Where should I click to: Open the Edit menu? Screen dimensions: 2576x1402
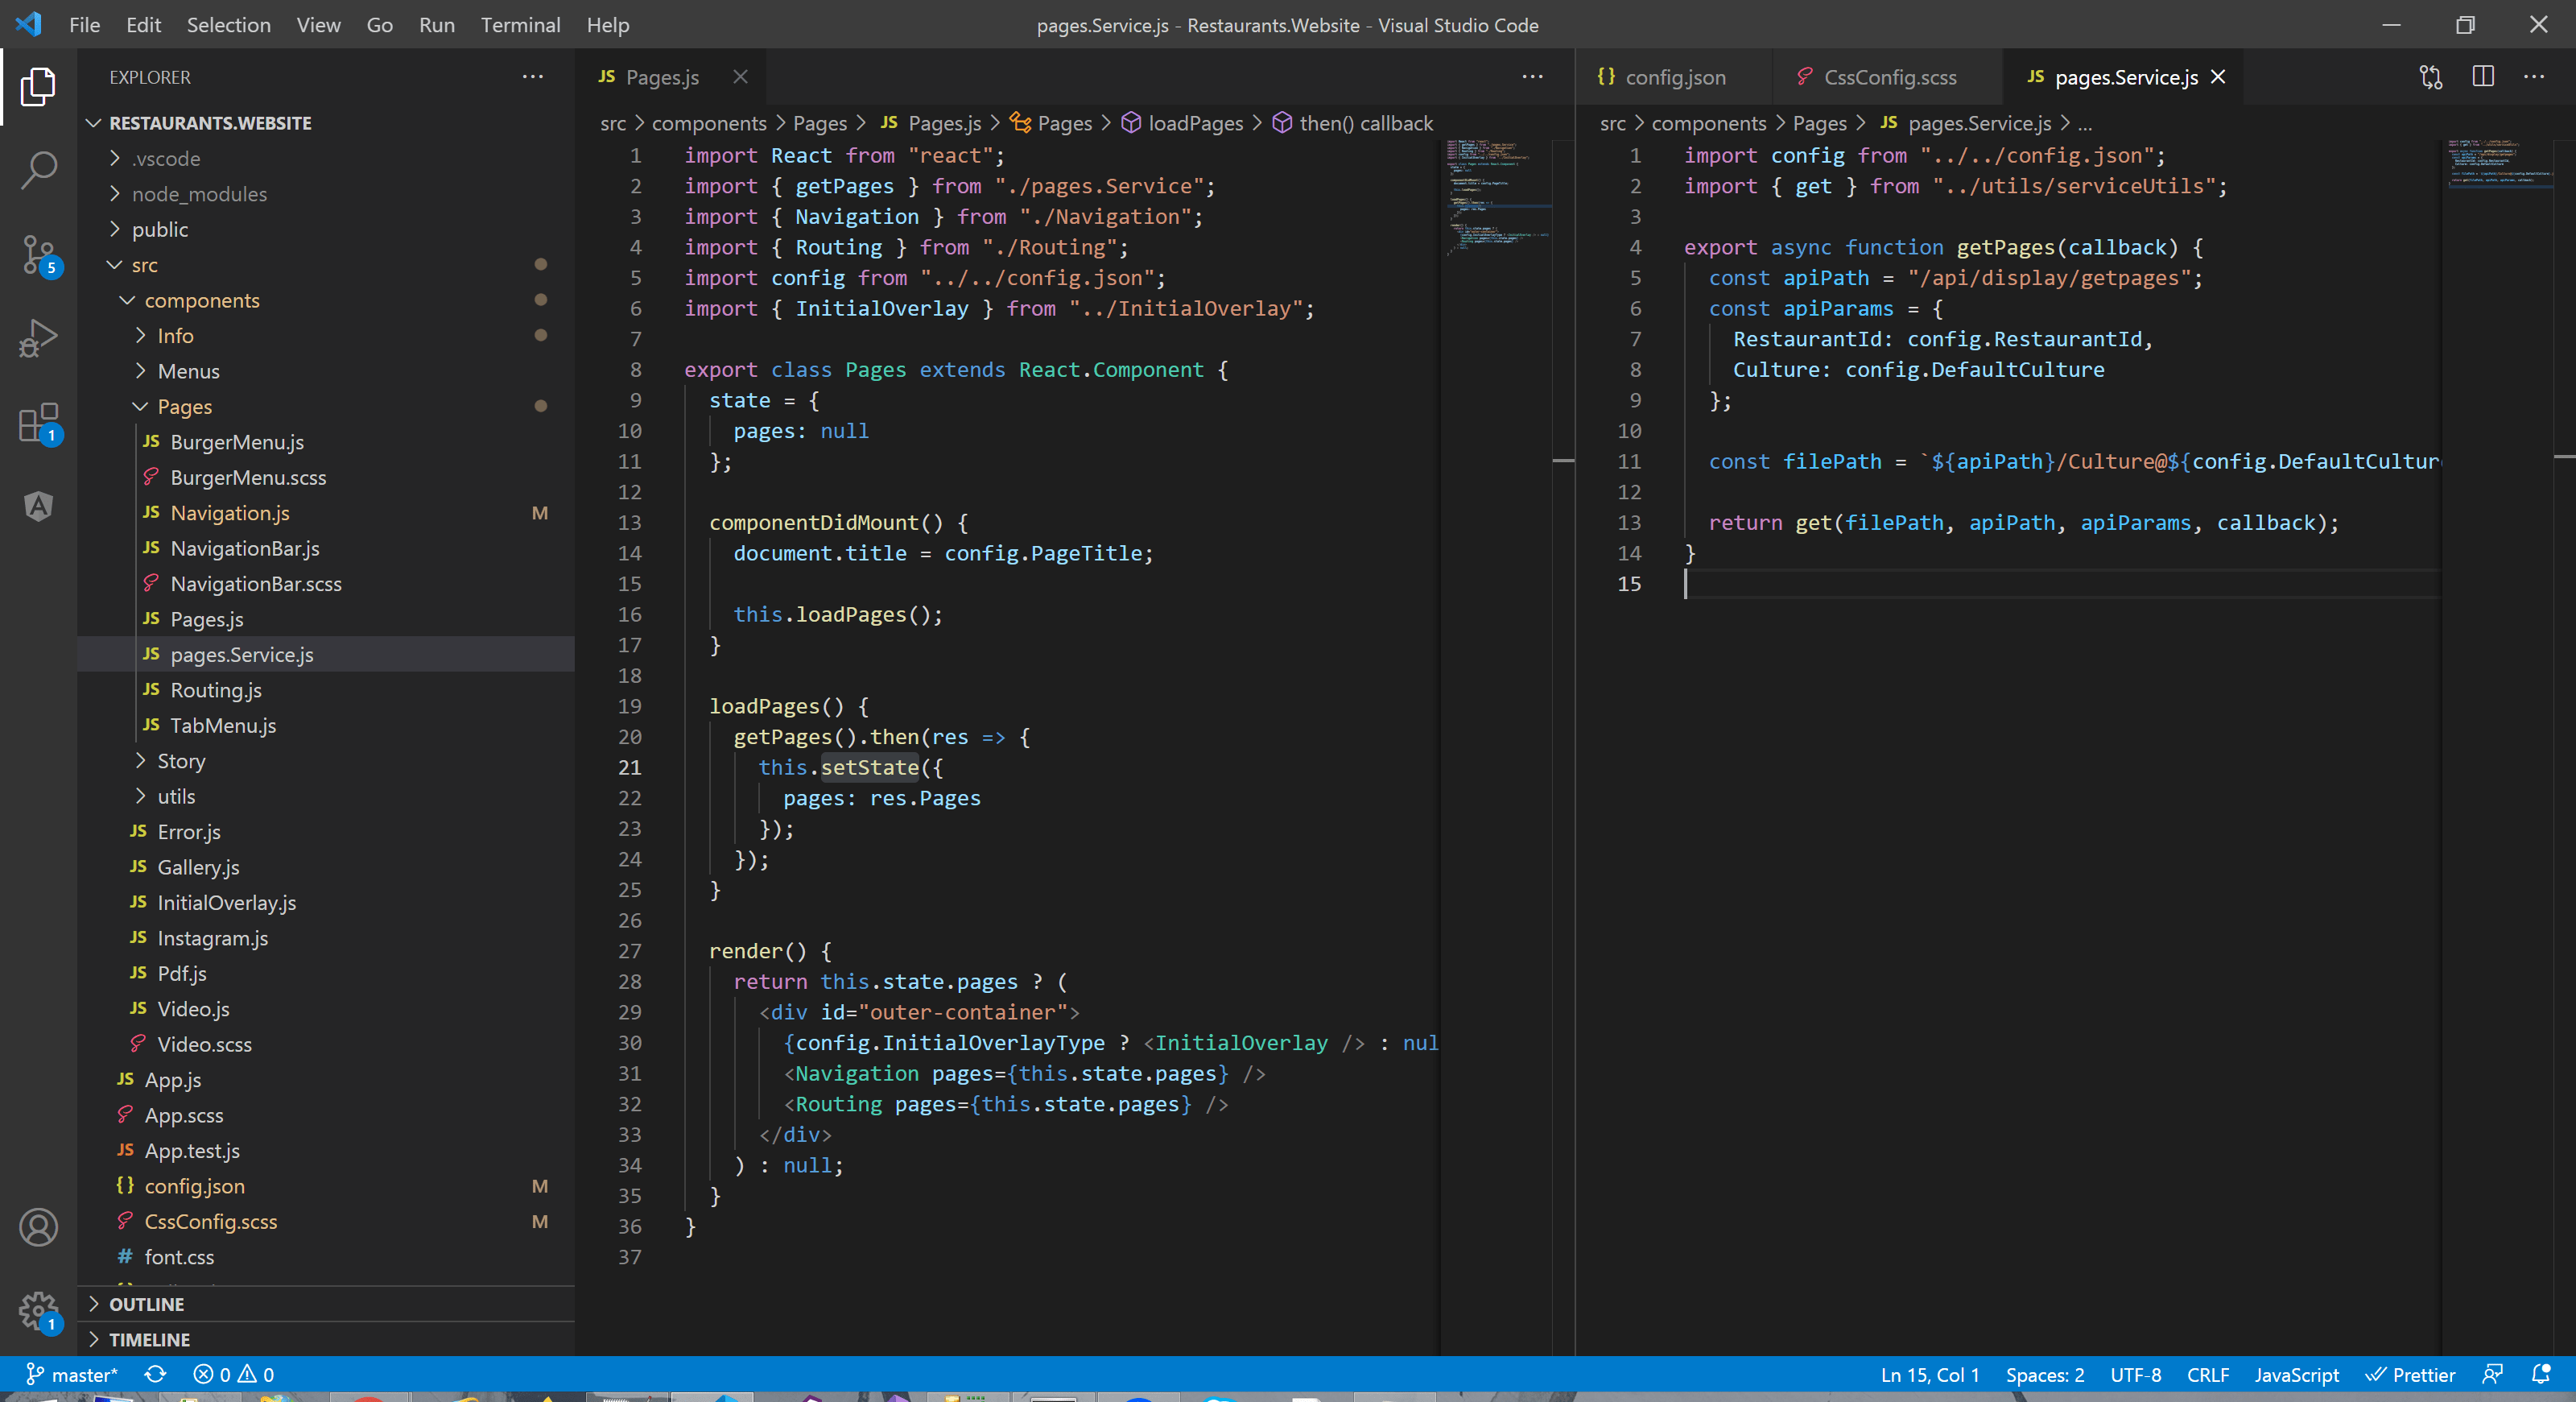pos(143,25)
